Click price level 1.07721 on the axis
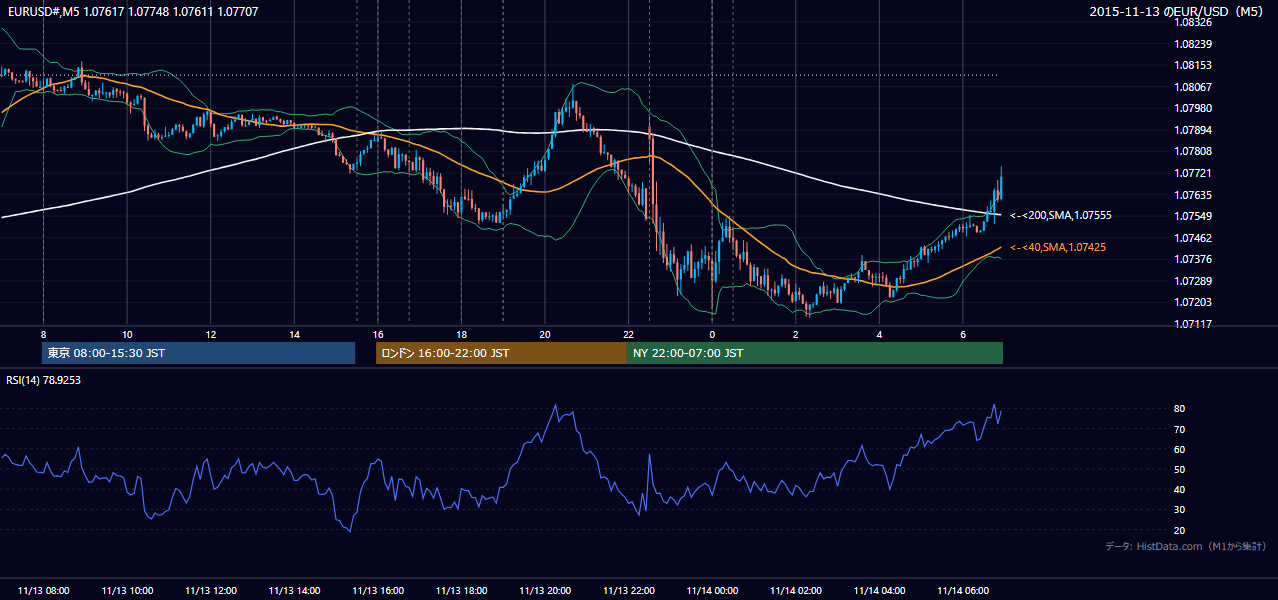 (x=1195, y=173)
